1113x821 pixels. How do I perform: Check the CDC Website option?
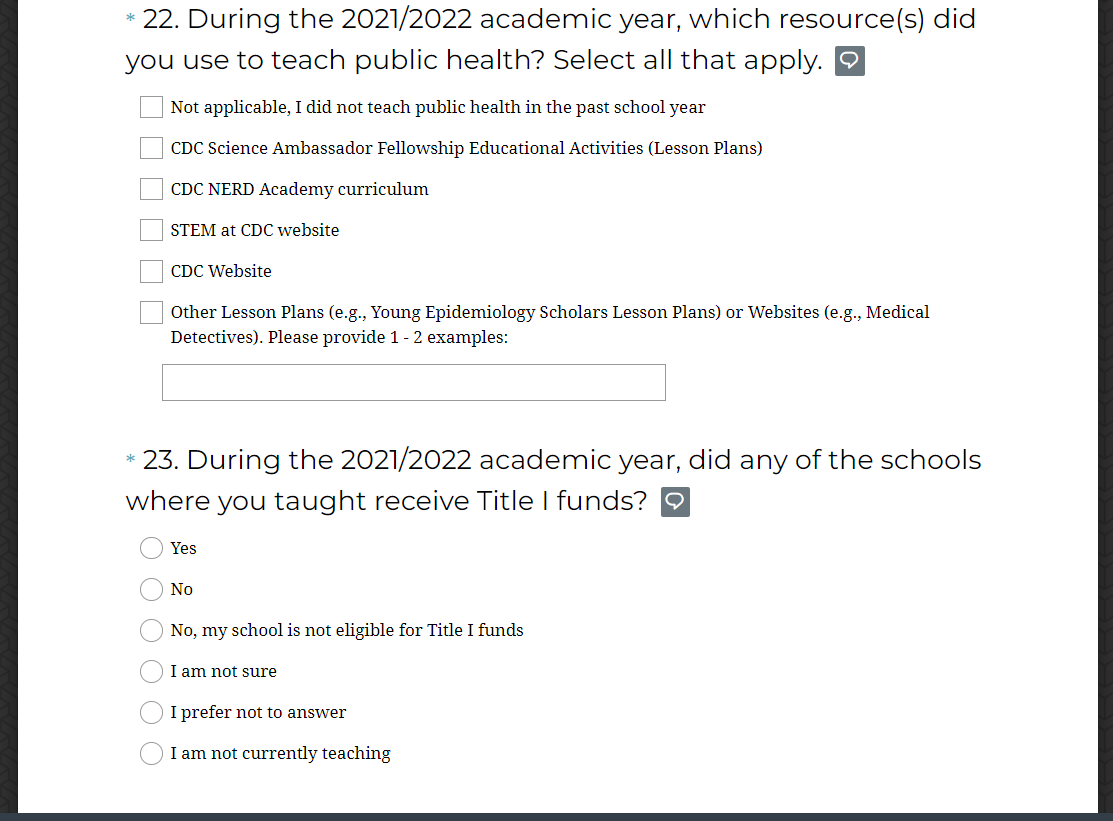151,271
